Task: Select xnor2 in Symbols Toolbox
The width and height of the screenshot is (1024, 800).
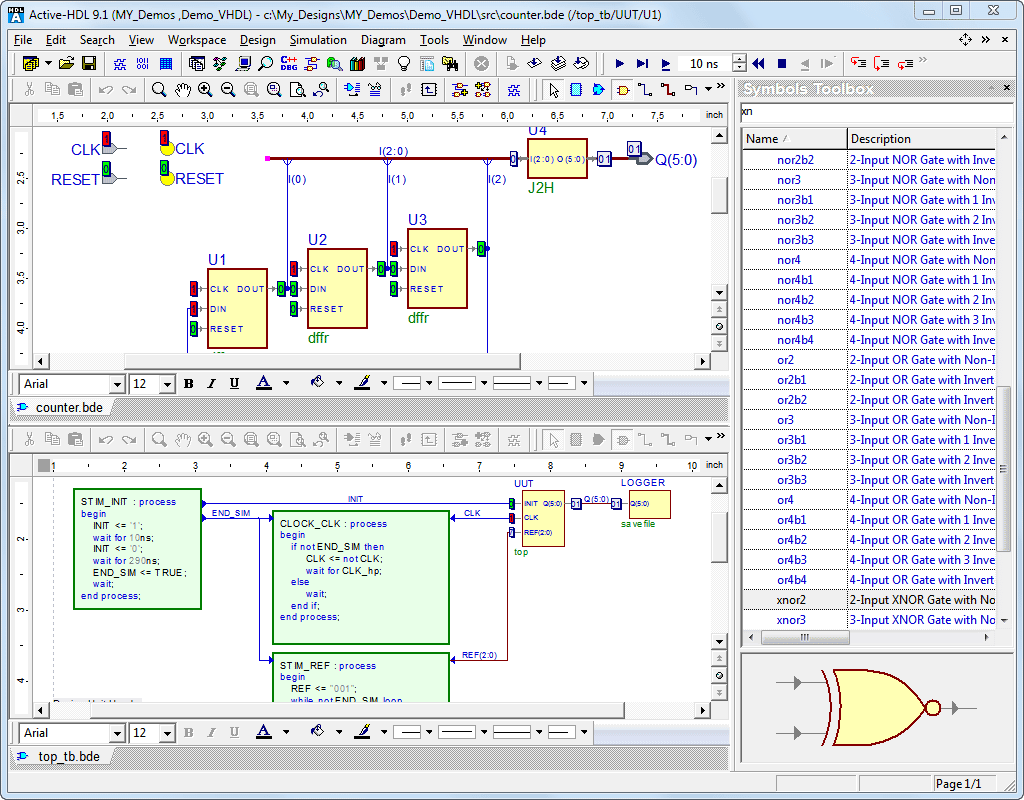Action: pyautogui.click(x=869, y=600)
